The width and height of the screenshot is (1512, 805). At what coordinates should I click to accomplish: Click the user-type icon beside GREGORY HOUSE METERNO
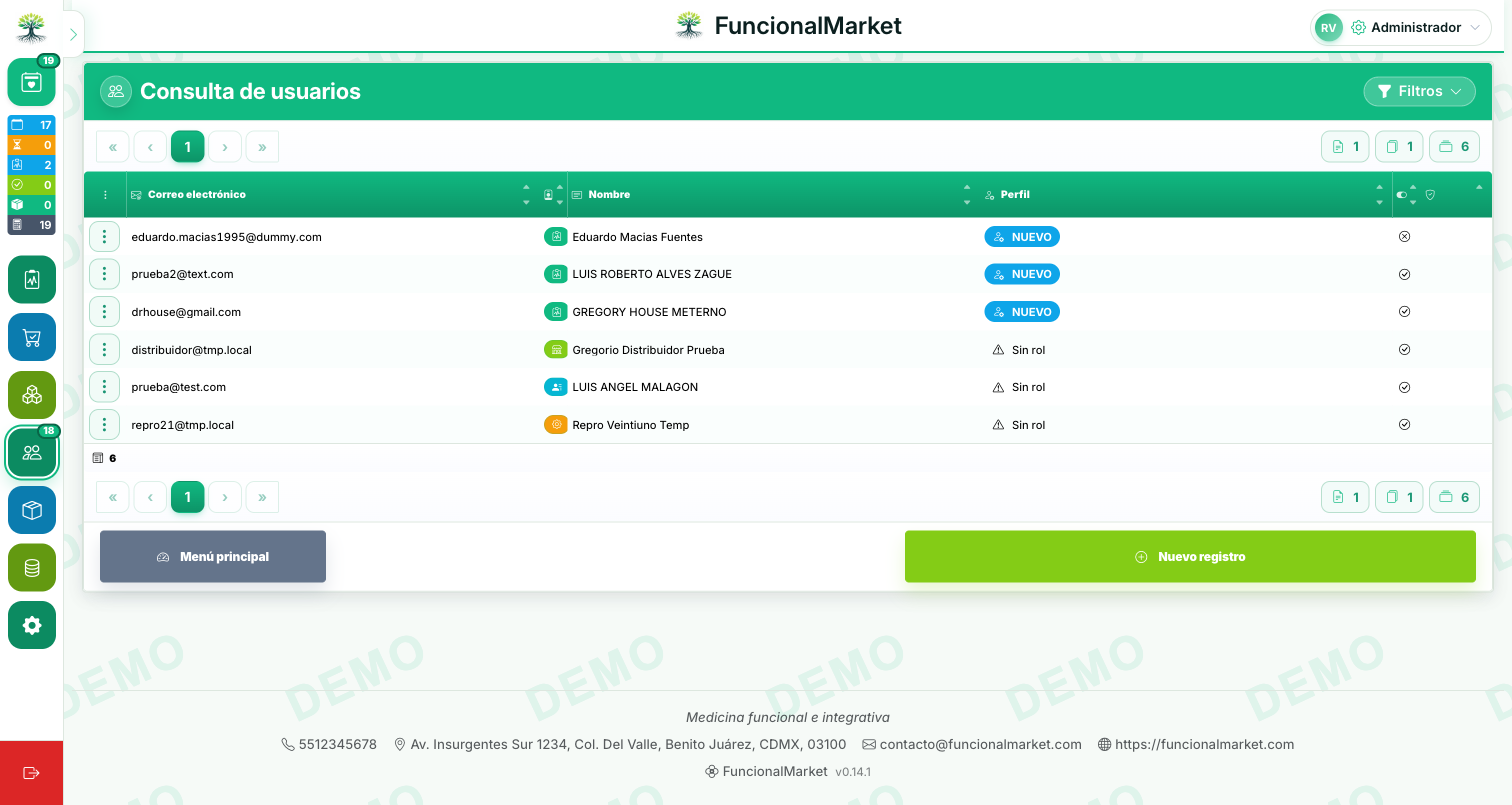555,312
